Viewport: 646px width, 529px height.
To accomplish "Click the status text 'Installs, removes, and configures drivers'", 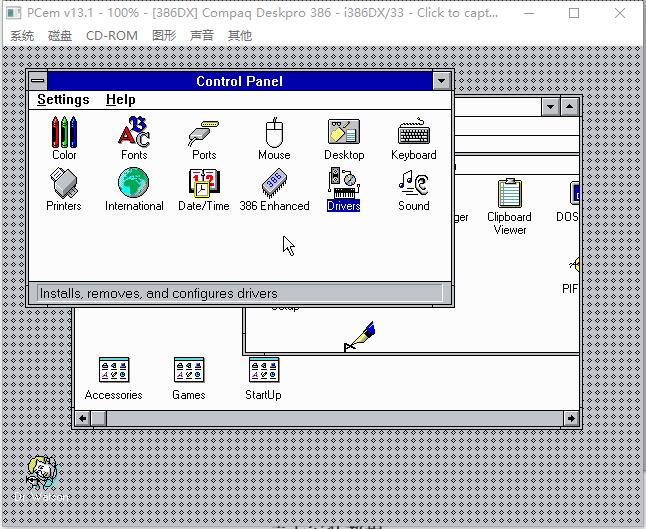I will tap(159, 293).
